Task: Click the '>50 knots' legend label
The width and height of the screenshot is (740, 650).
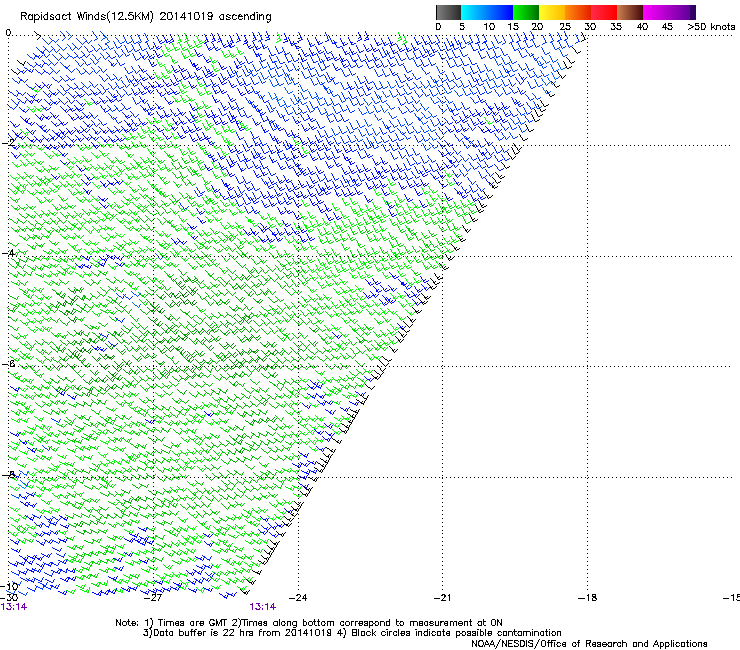Action: click(x=711, y=27)
